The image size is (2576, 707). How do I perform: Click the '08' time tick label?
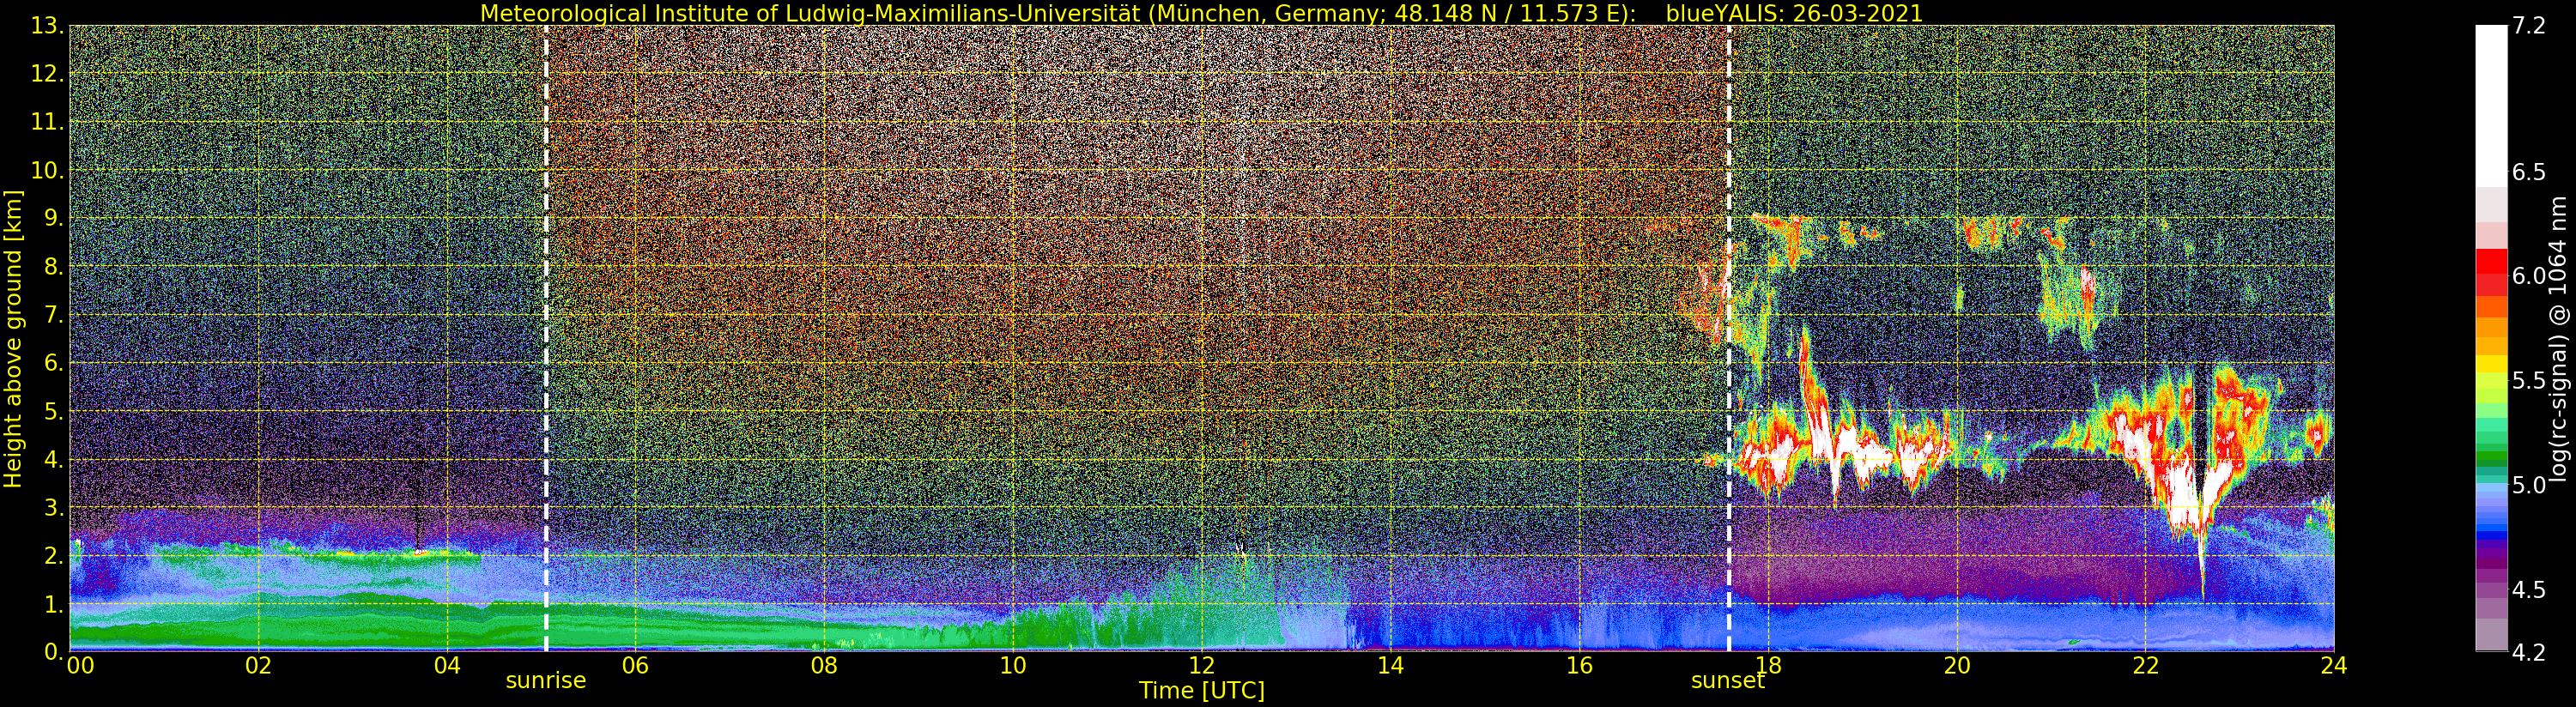click(x=825, y=665)
